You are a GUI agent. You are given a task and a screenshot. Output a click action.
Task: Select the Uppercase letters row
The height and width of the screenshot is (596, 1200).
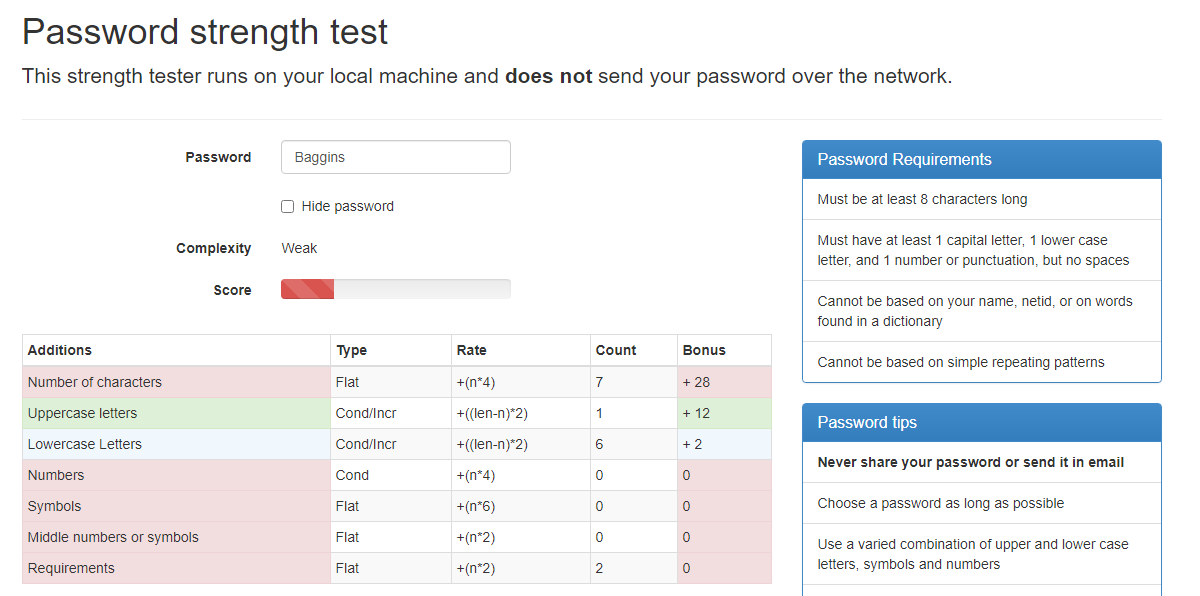83,413
